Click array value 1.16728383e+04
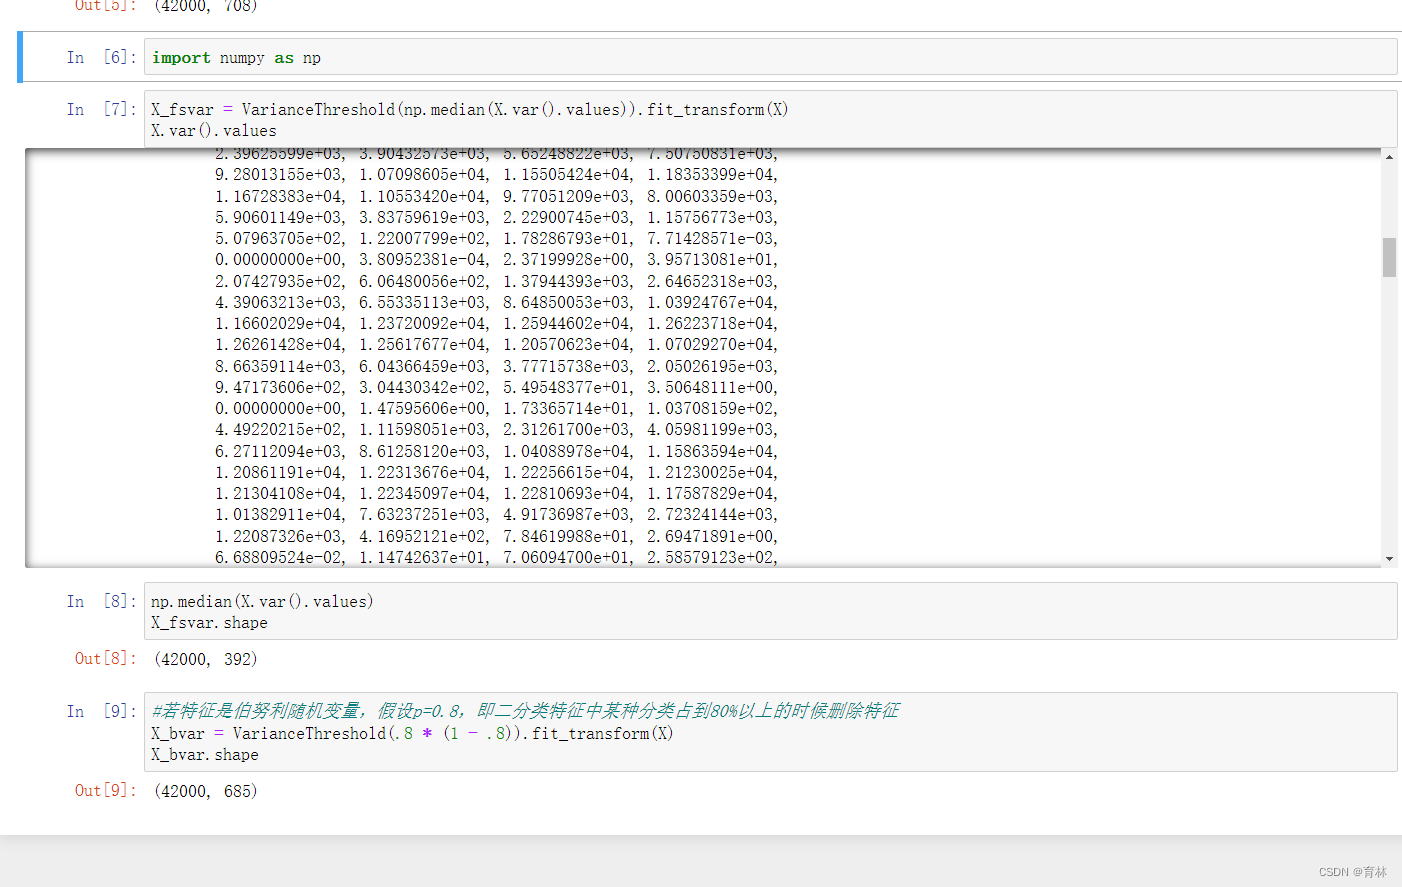1402x887 pixels. [x=279, y=196]
